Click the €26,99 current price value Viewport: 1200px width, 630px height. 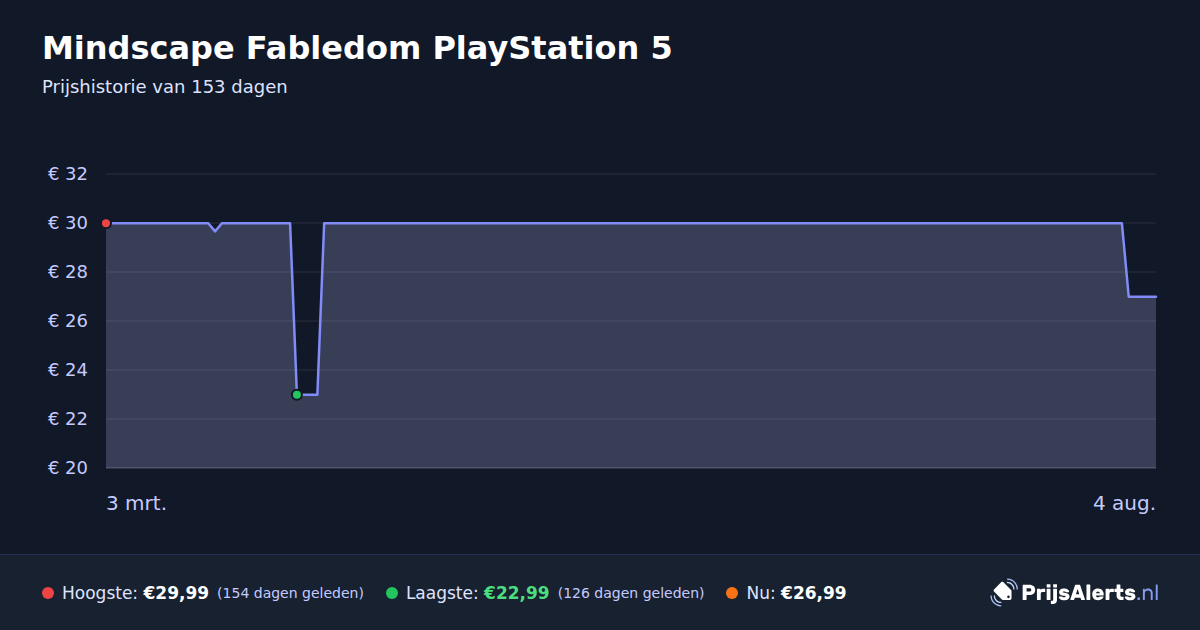pyautogui.click(x=813, y=593)
